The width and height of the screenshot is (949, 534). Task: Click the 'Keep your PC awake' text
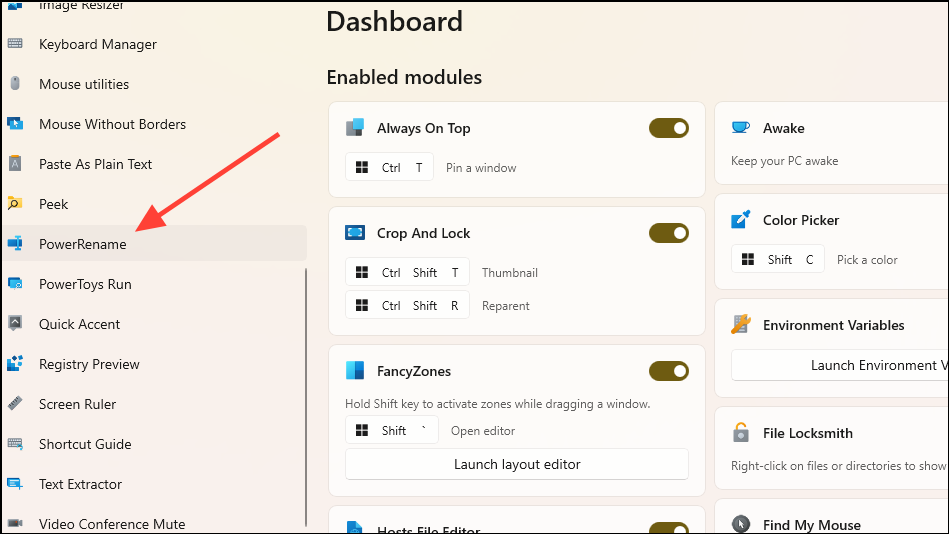(784, 160)
